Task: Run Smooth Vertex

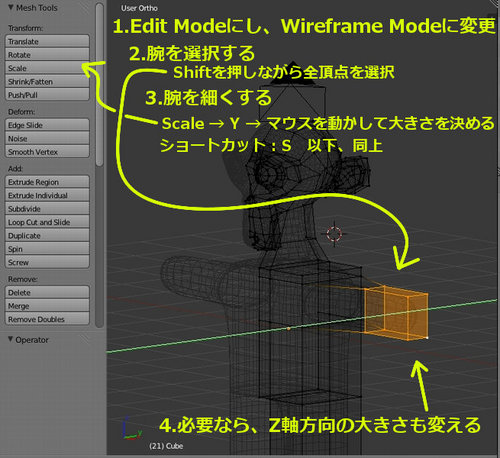Action: [x=47, y=152]
